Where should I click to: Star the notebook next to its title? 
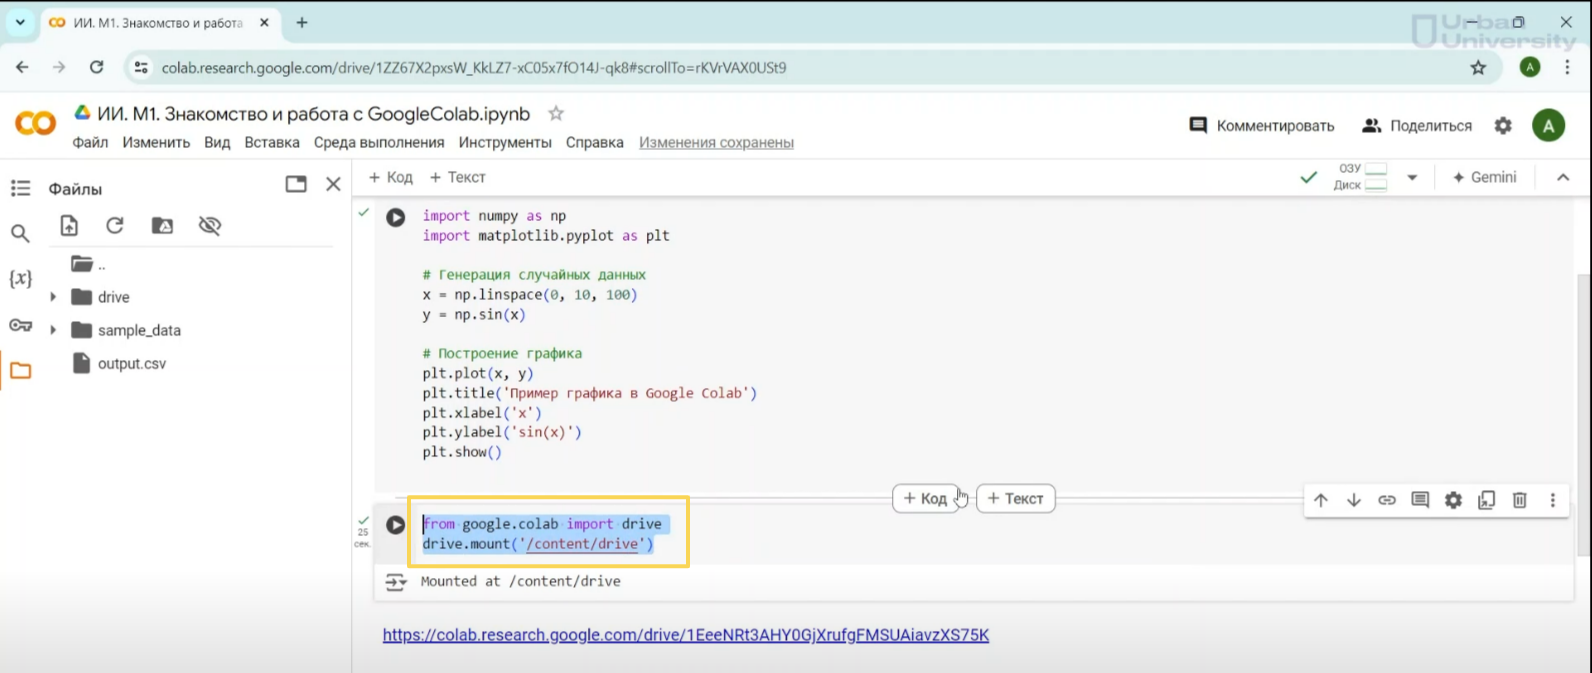556,114
